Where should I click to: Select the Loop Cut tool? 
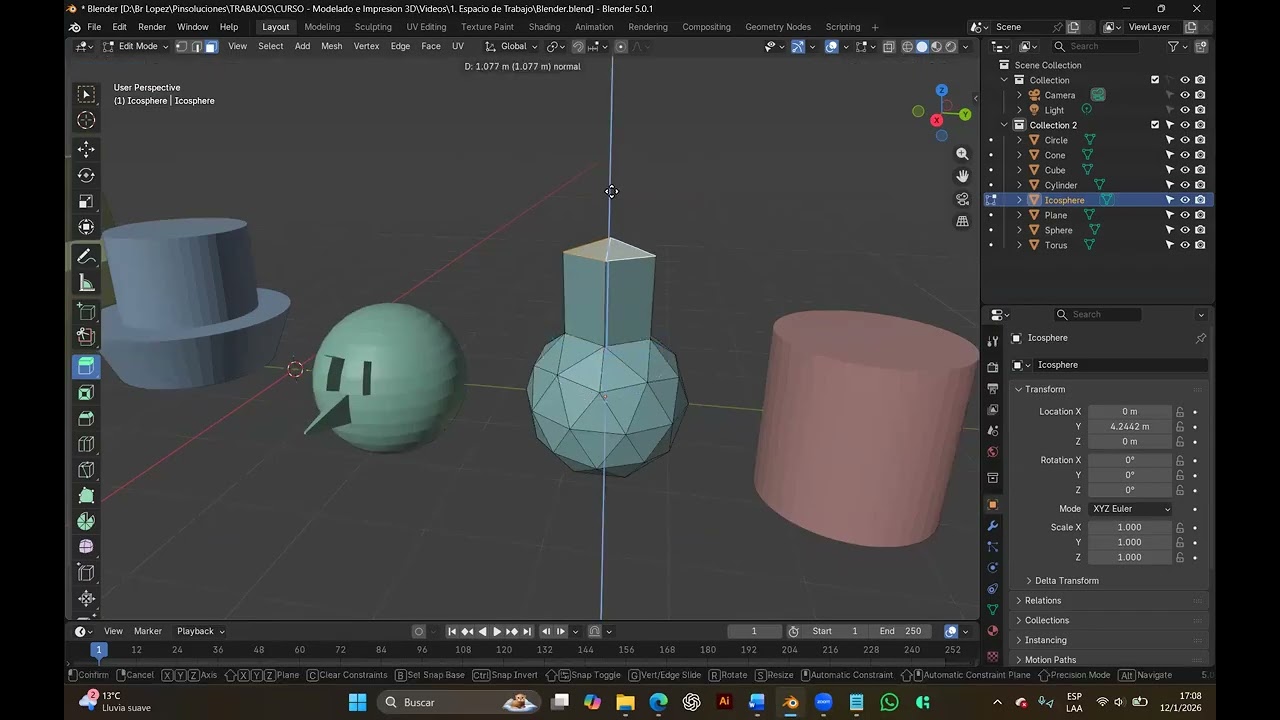86,444
